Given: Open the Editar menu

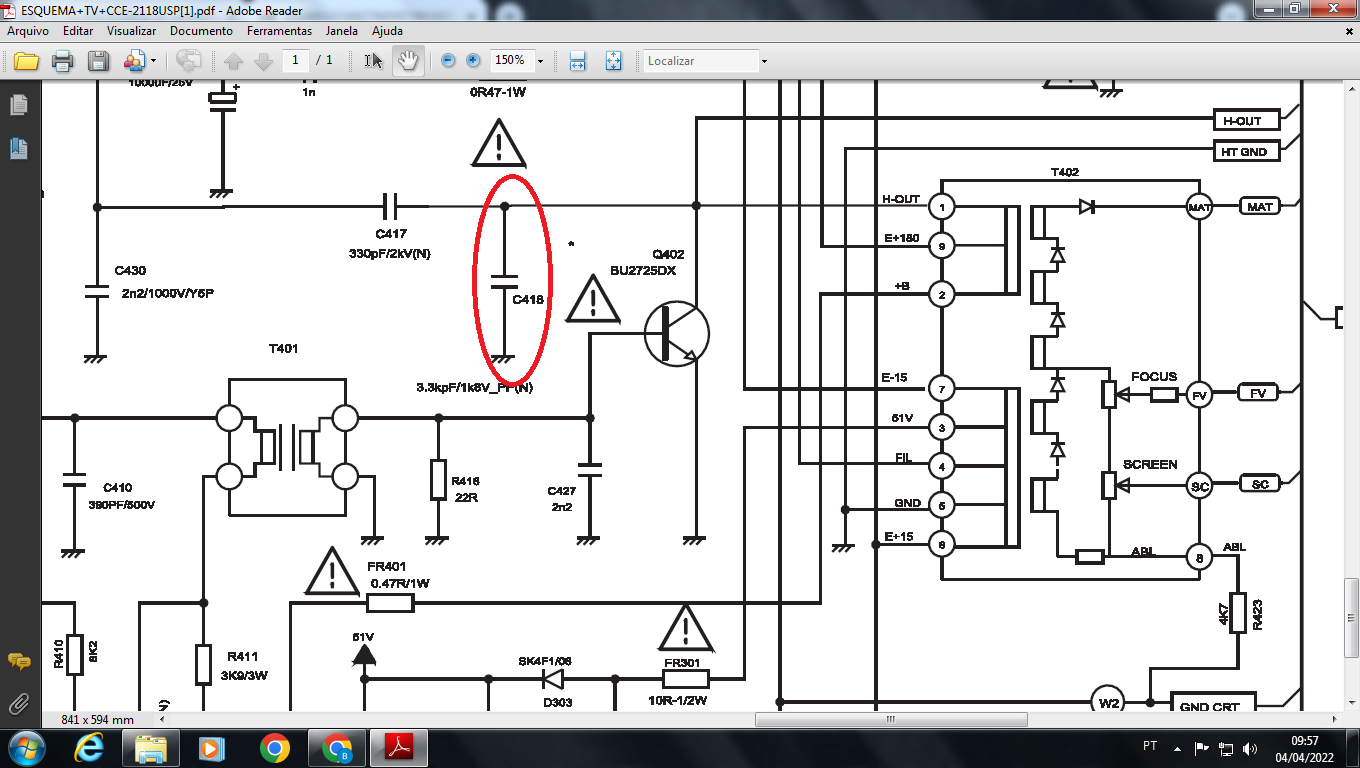Looking at the screenshot, I should point(78,31).
